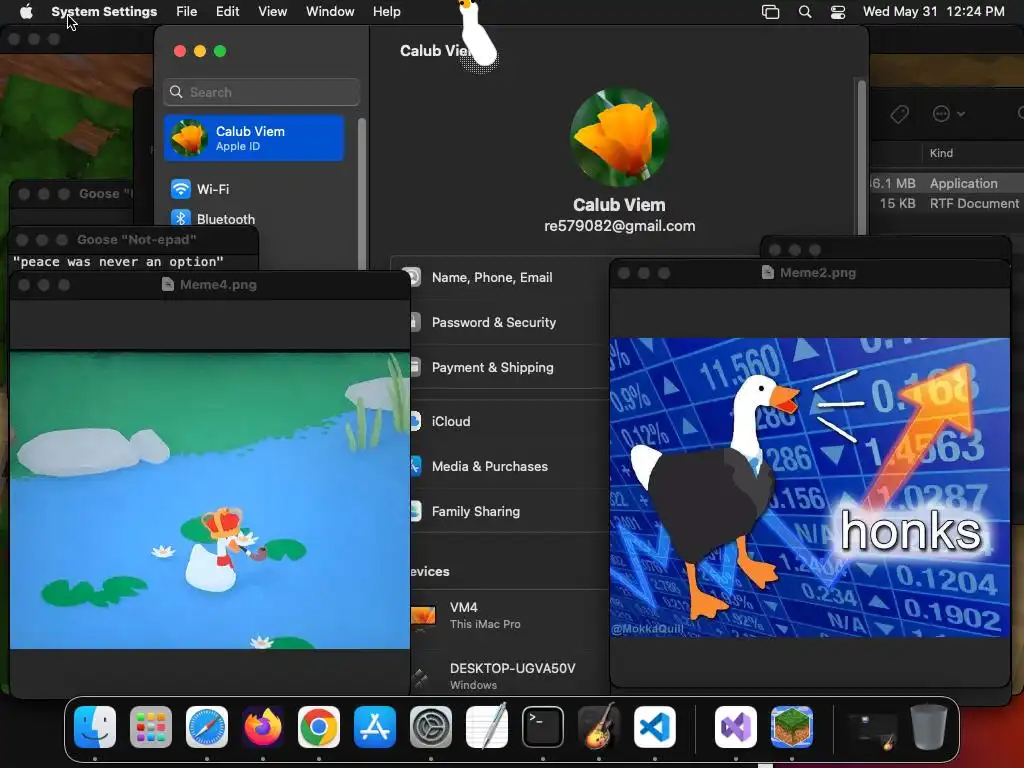Viewport: 1024px width, 768px height.
Task: Select the Application row in Finder
Action: (x=947, y=183)
